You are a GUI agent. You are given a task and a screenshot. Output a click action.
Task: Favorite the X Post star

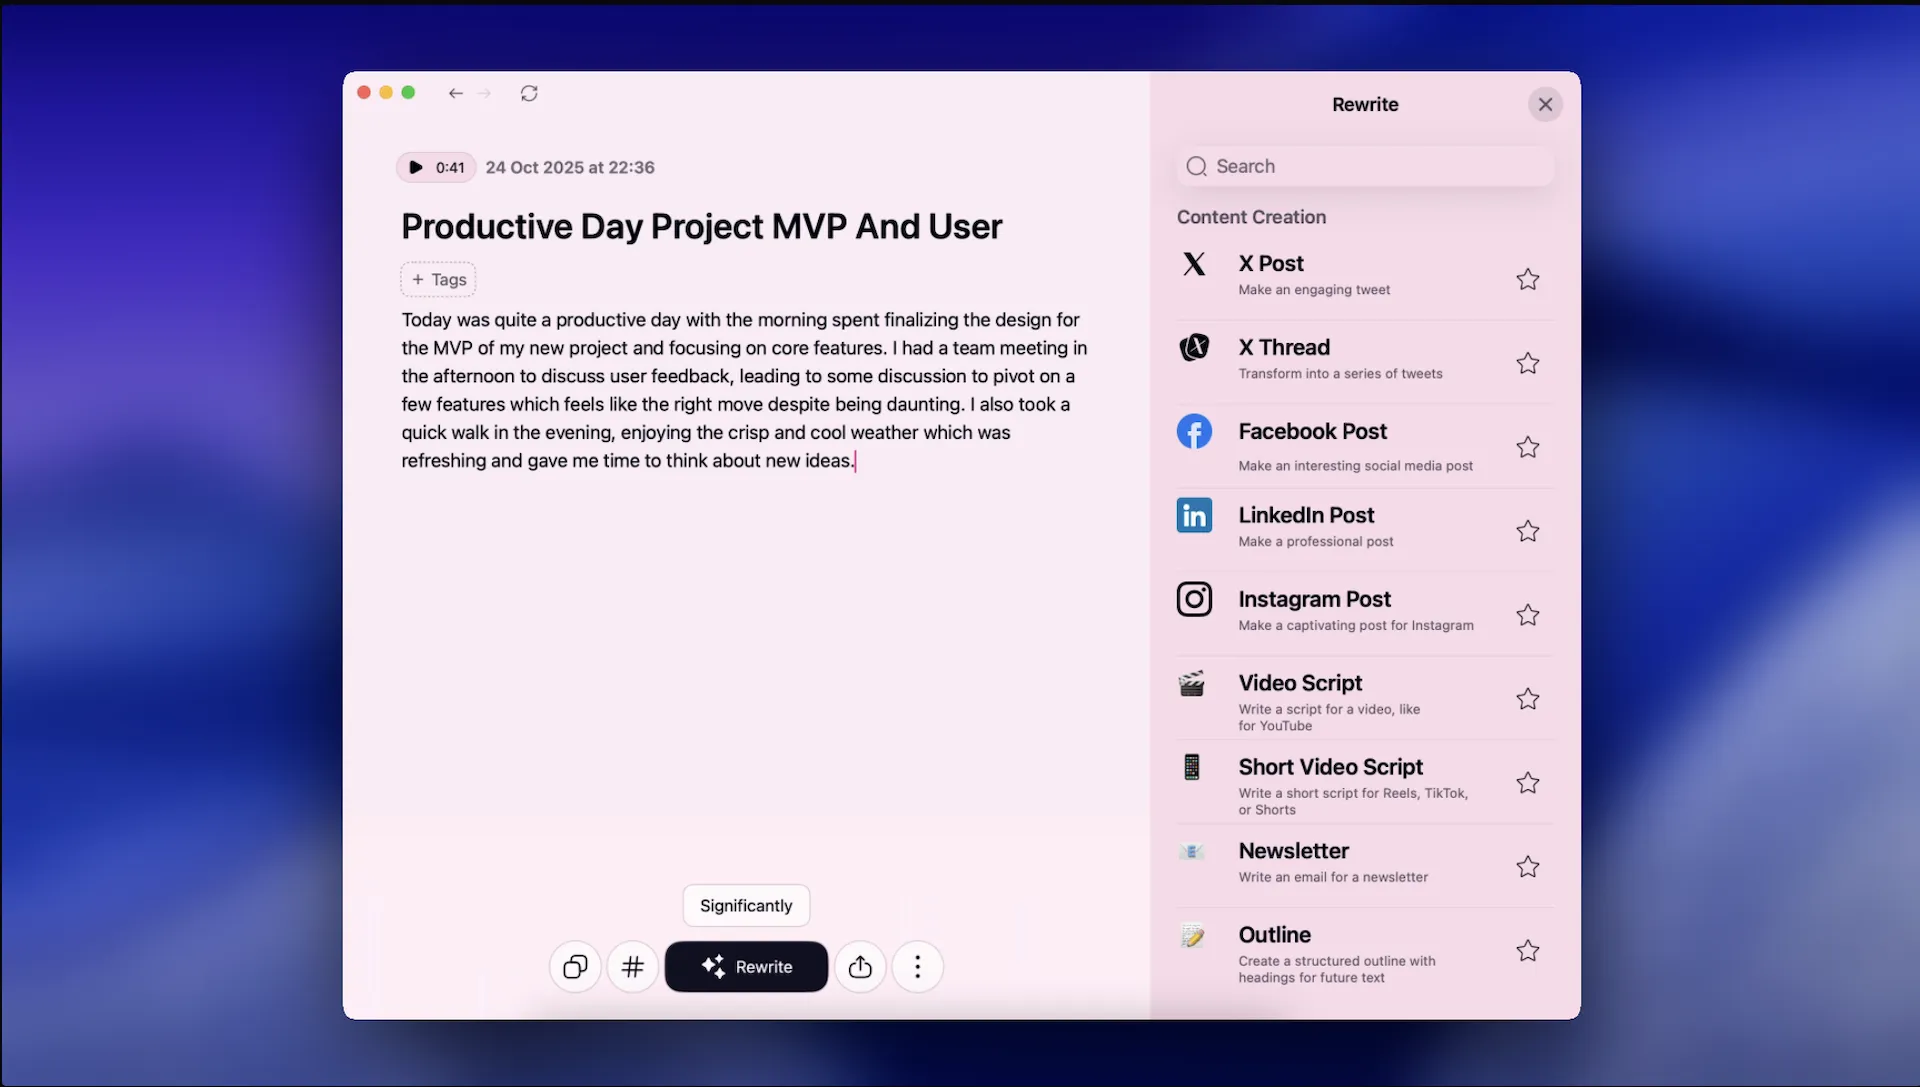point(1527,279)
